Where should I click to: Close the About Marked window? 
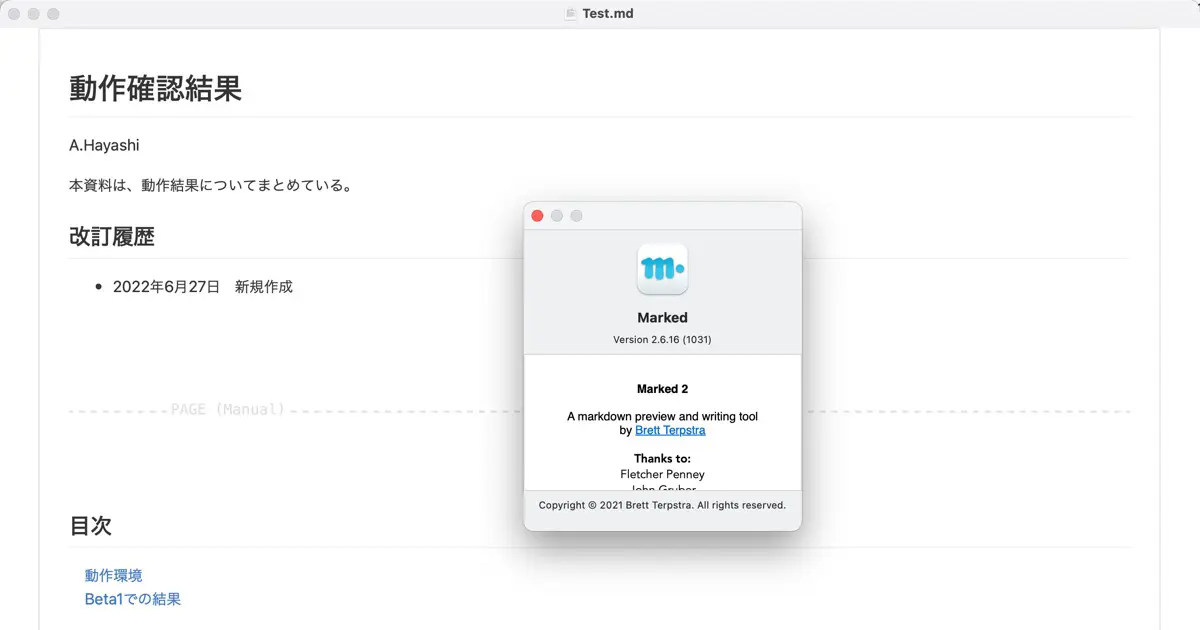537,216
